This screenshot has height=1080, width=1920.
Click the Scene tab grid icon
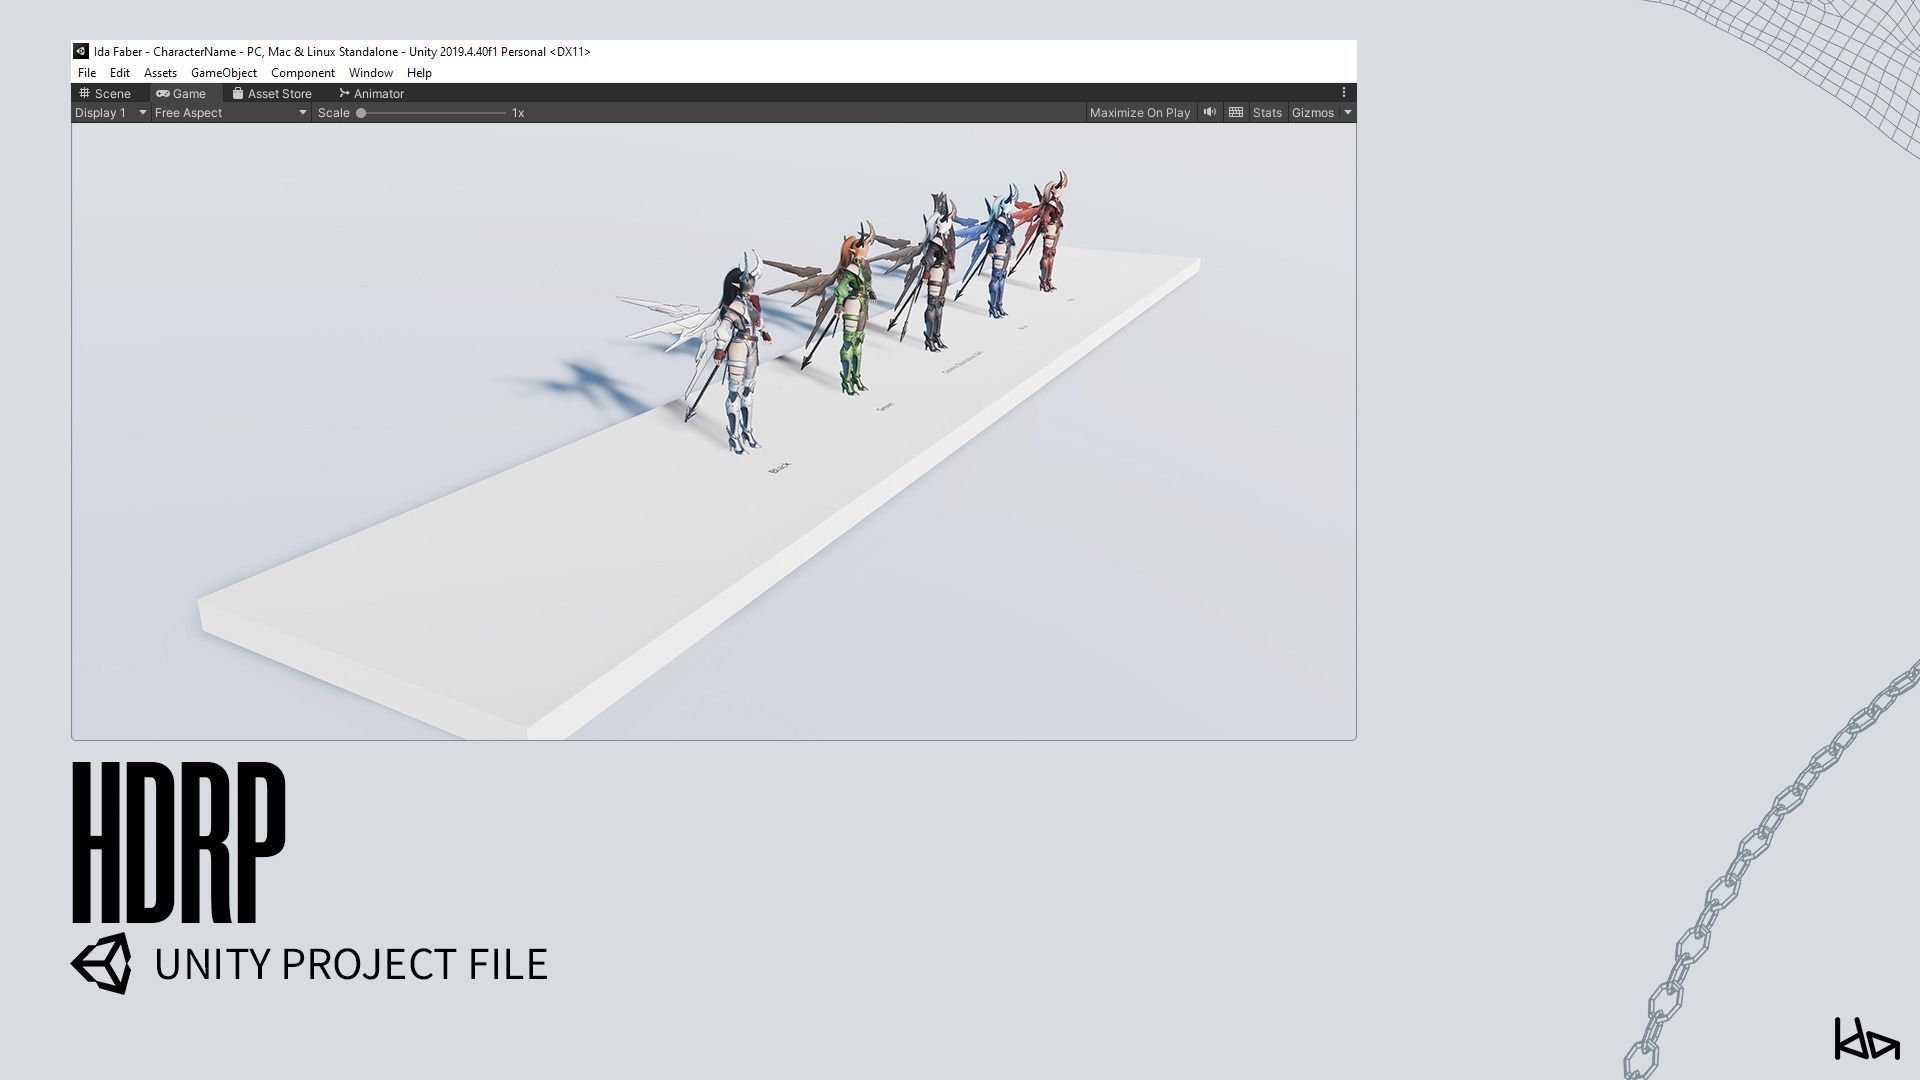(x=85, y=93)
